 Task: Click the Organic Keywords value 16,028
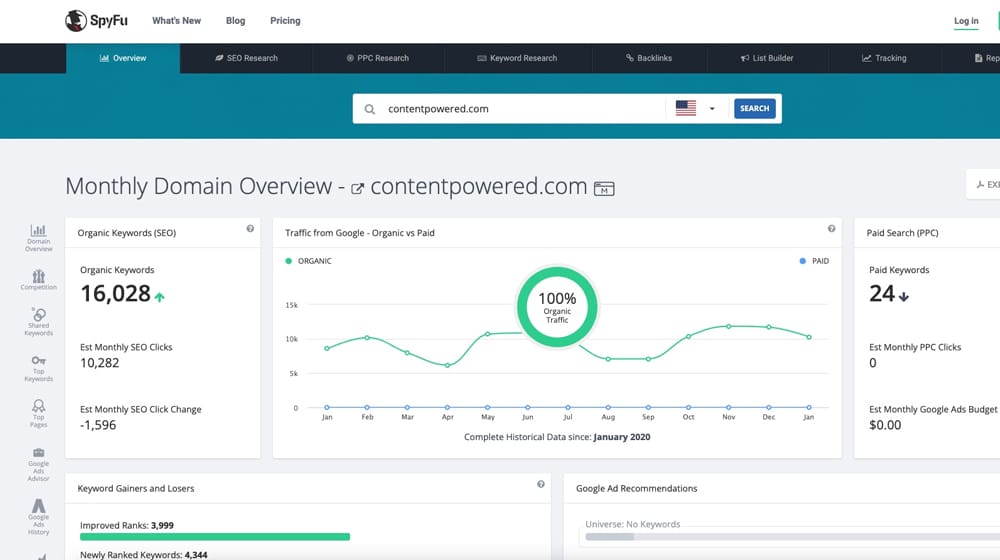115,293
